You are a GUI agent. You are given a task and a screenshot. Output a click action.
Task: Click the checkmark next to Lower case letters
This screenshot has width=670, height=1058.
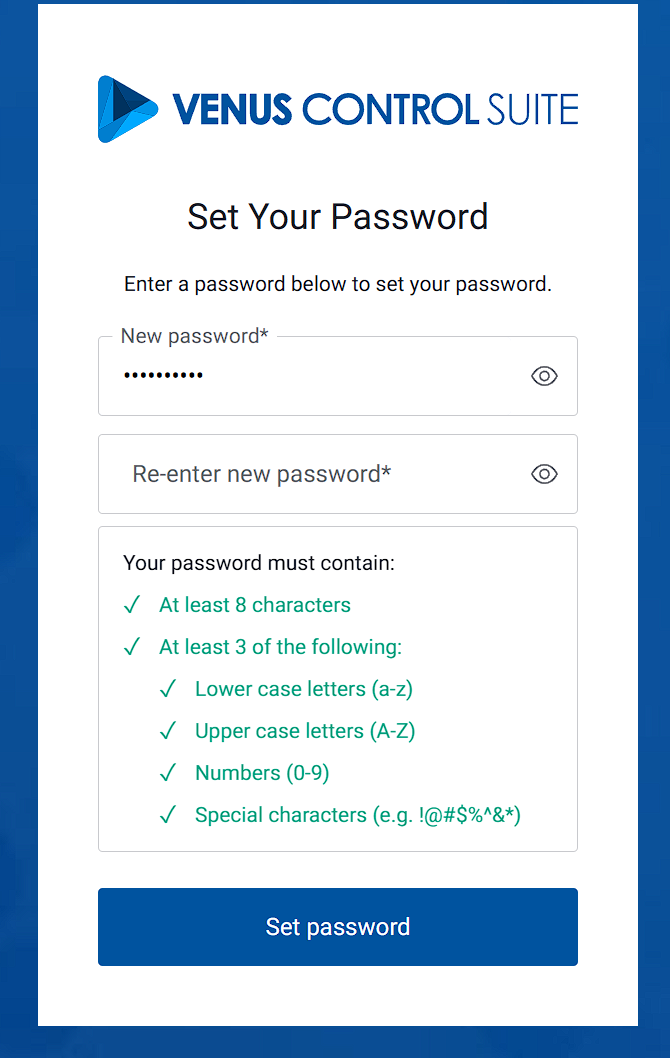coord(167,689)
